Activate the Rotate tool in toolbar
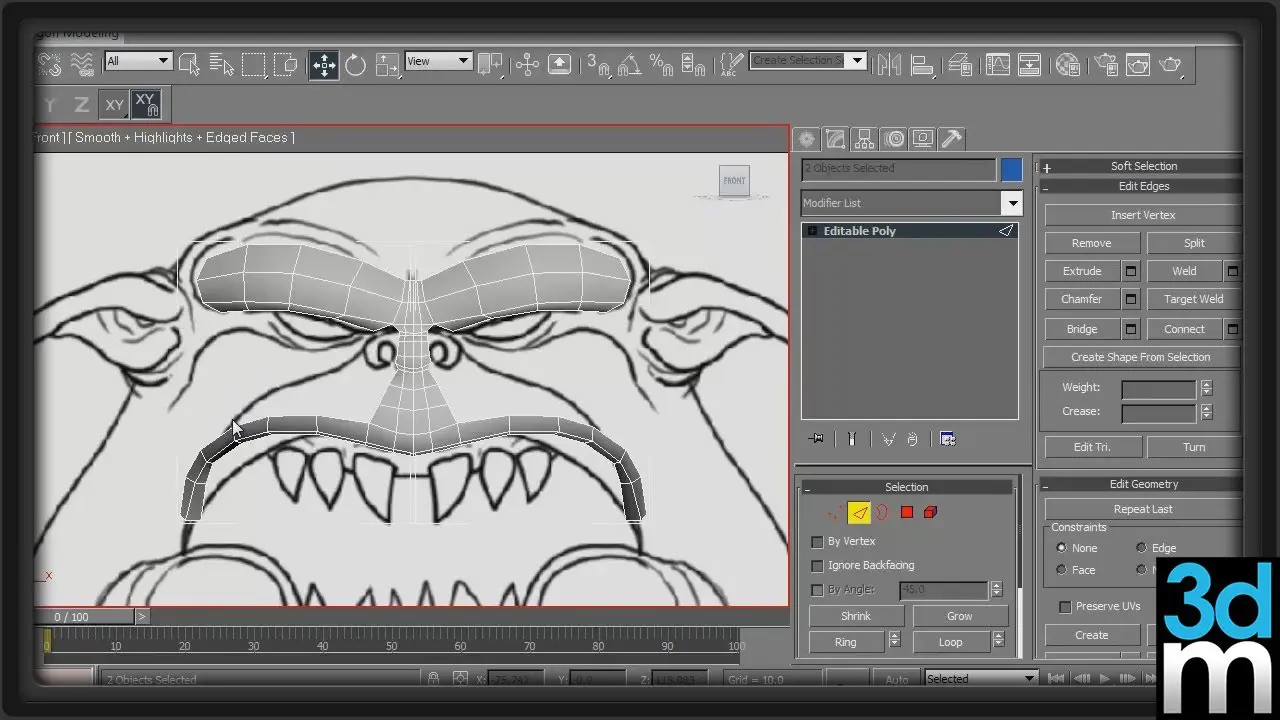This screenshot has height=720, width=1280. 355,66
